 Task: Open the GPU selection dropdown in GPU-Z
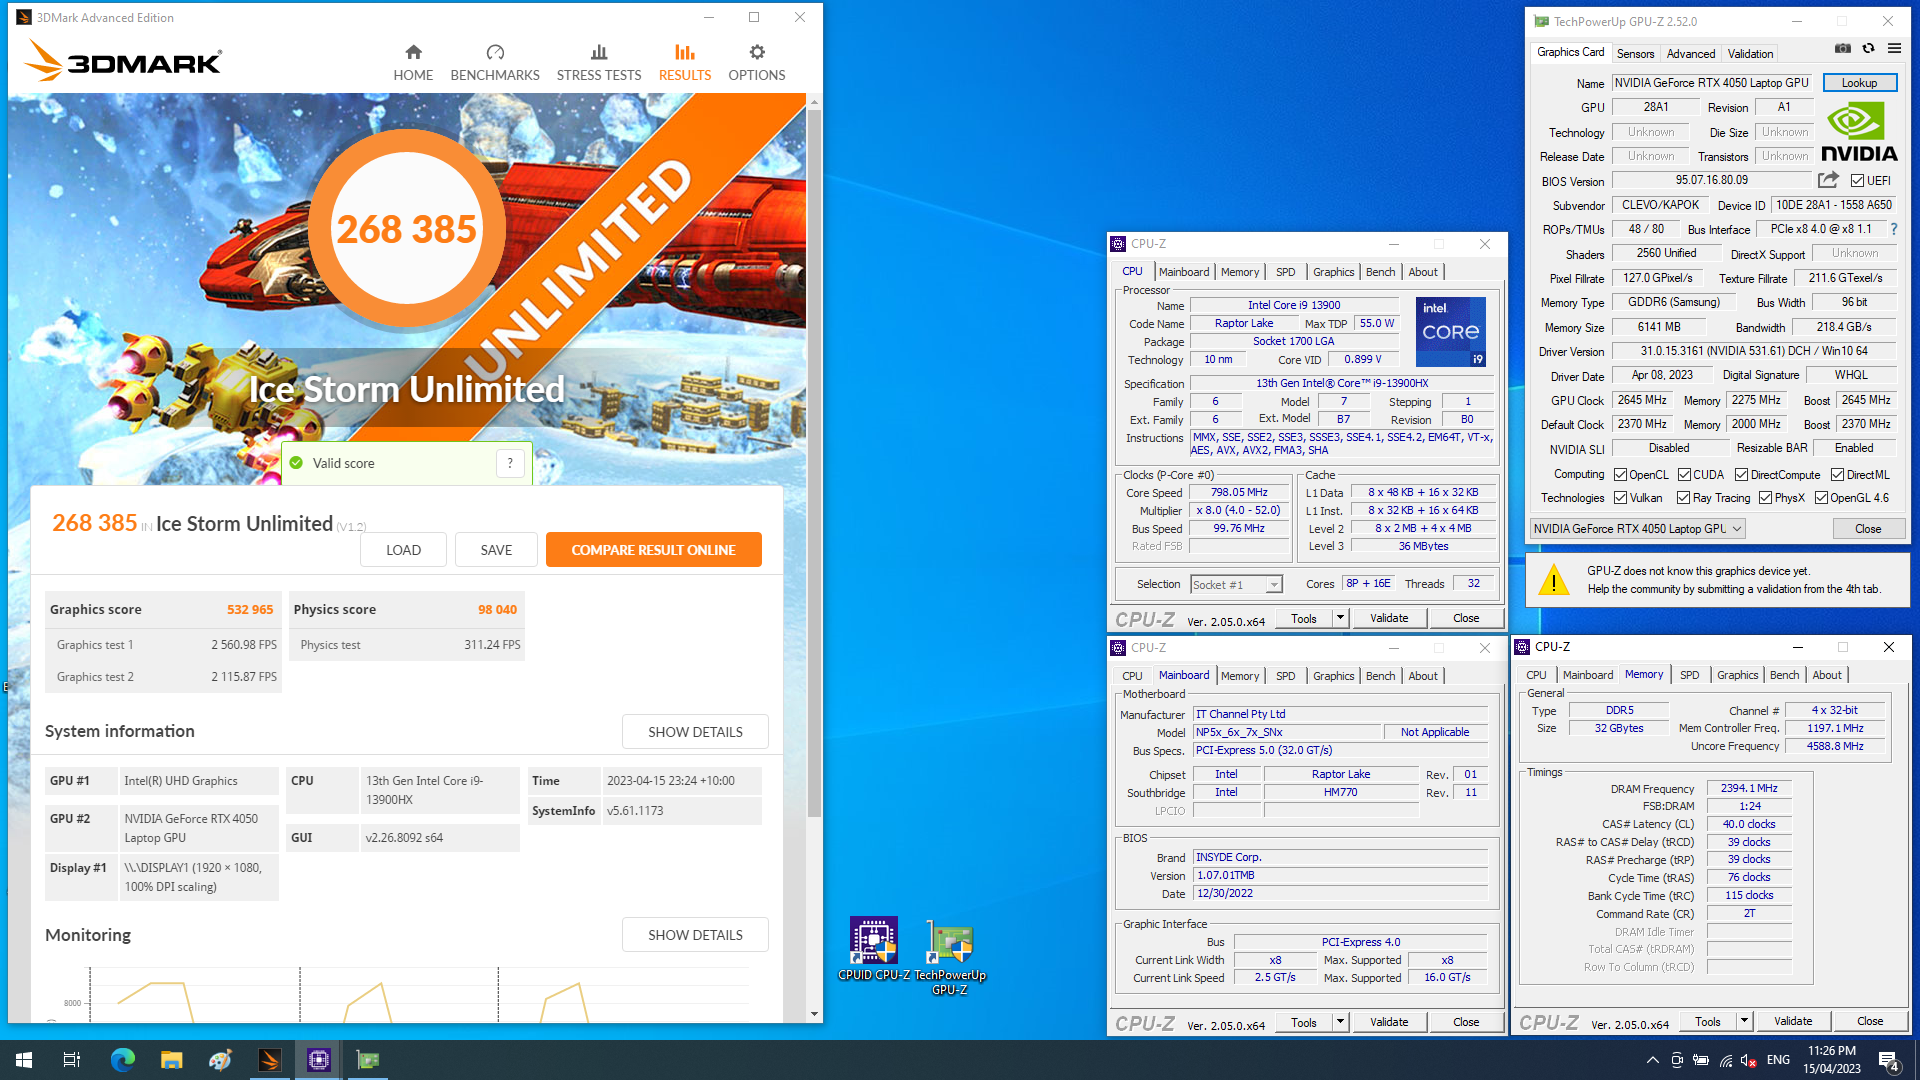1638,529
